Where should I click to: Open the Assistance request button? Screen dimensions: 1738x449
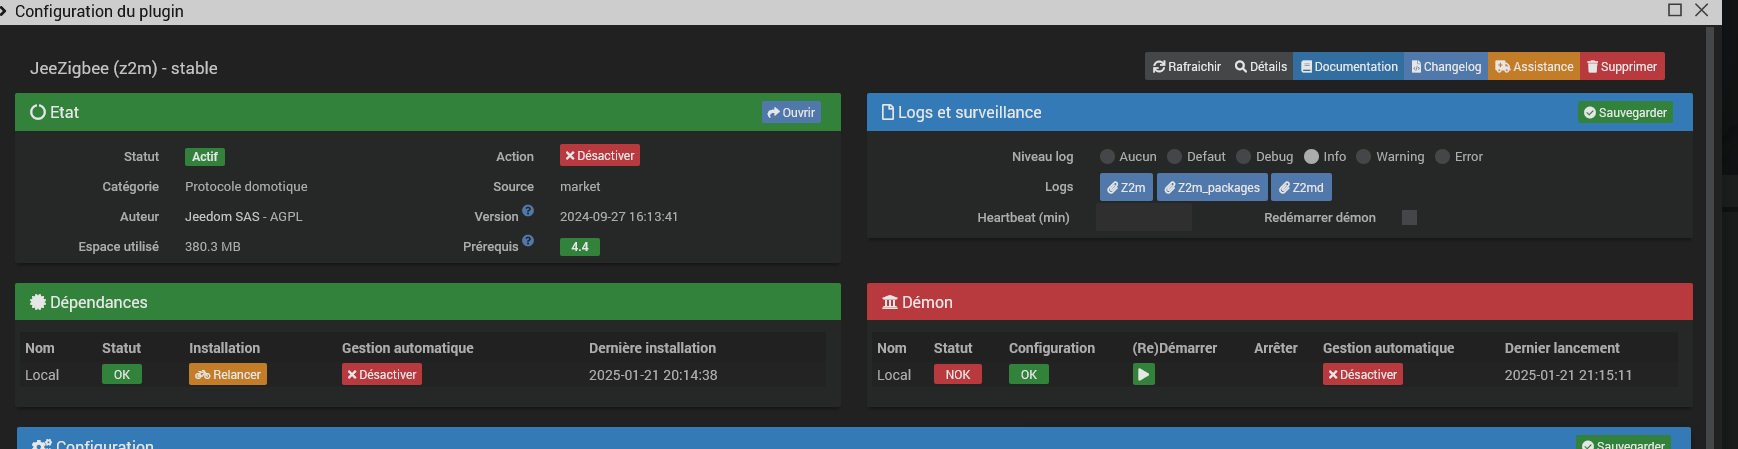point(1534,67)
